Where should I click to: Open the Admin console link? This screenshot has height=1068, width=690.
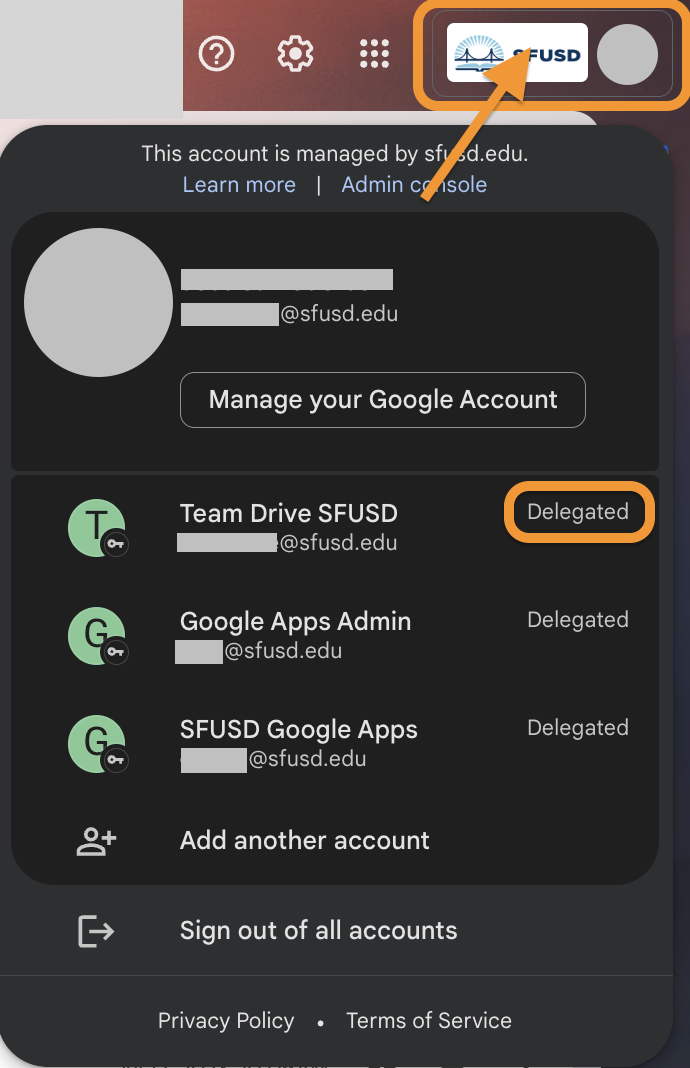(x=414, y=185)
